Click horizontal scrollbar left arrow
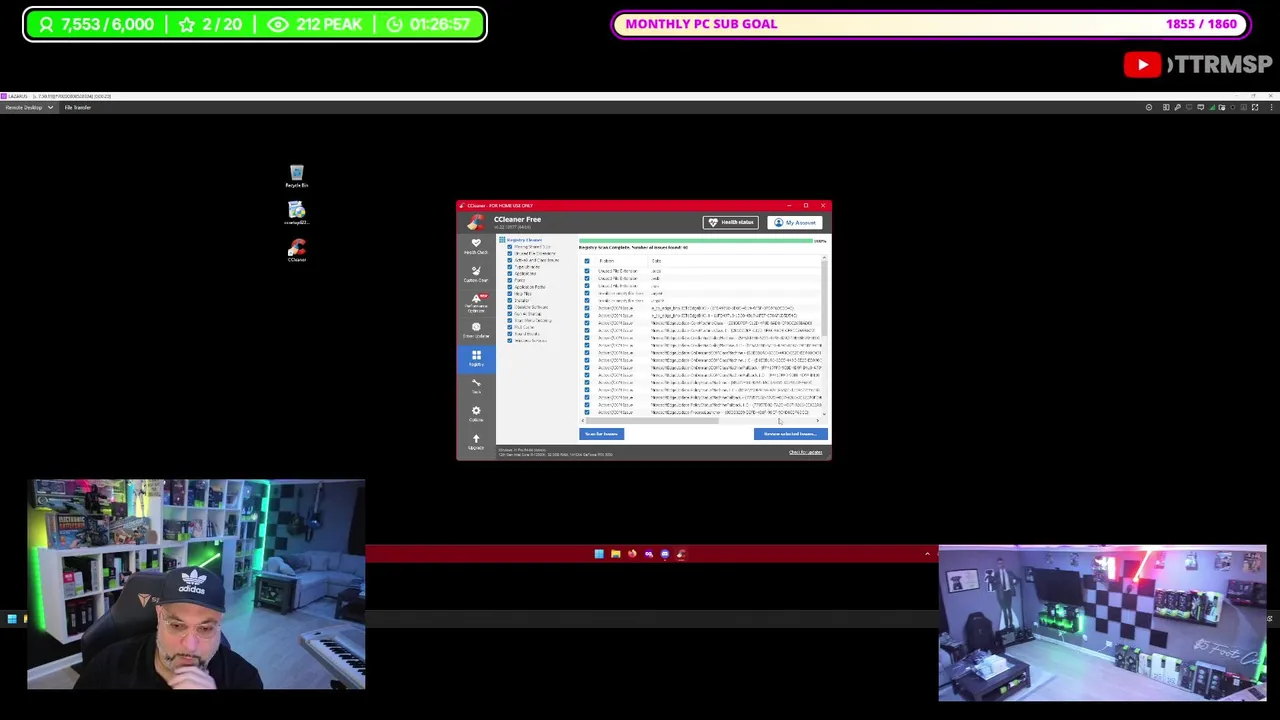The height and width of the screenshot is (720, 1280). pyautogui.click(x=582, y=421)
